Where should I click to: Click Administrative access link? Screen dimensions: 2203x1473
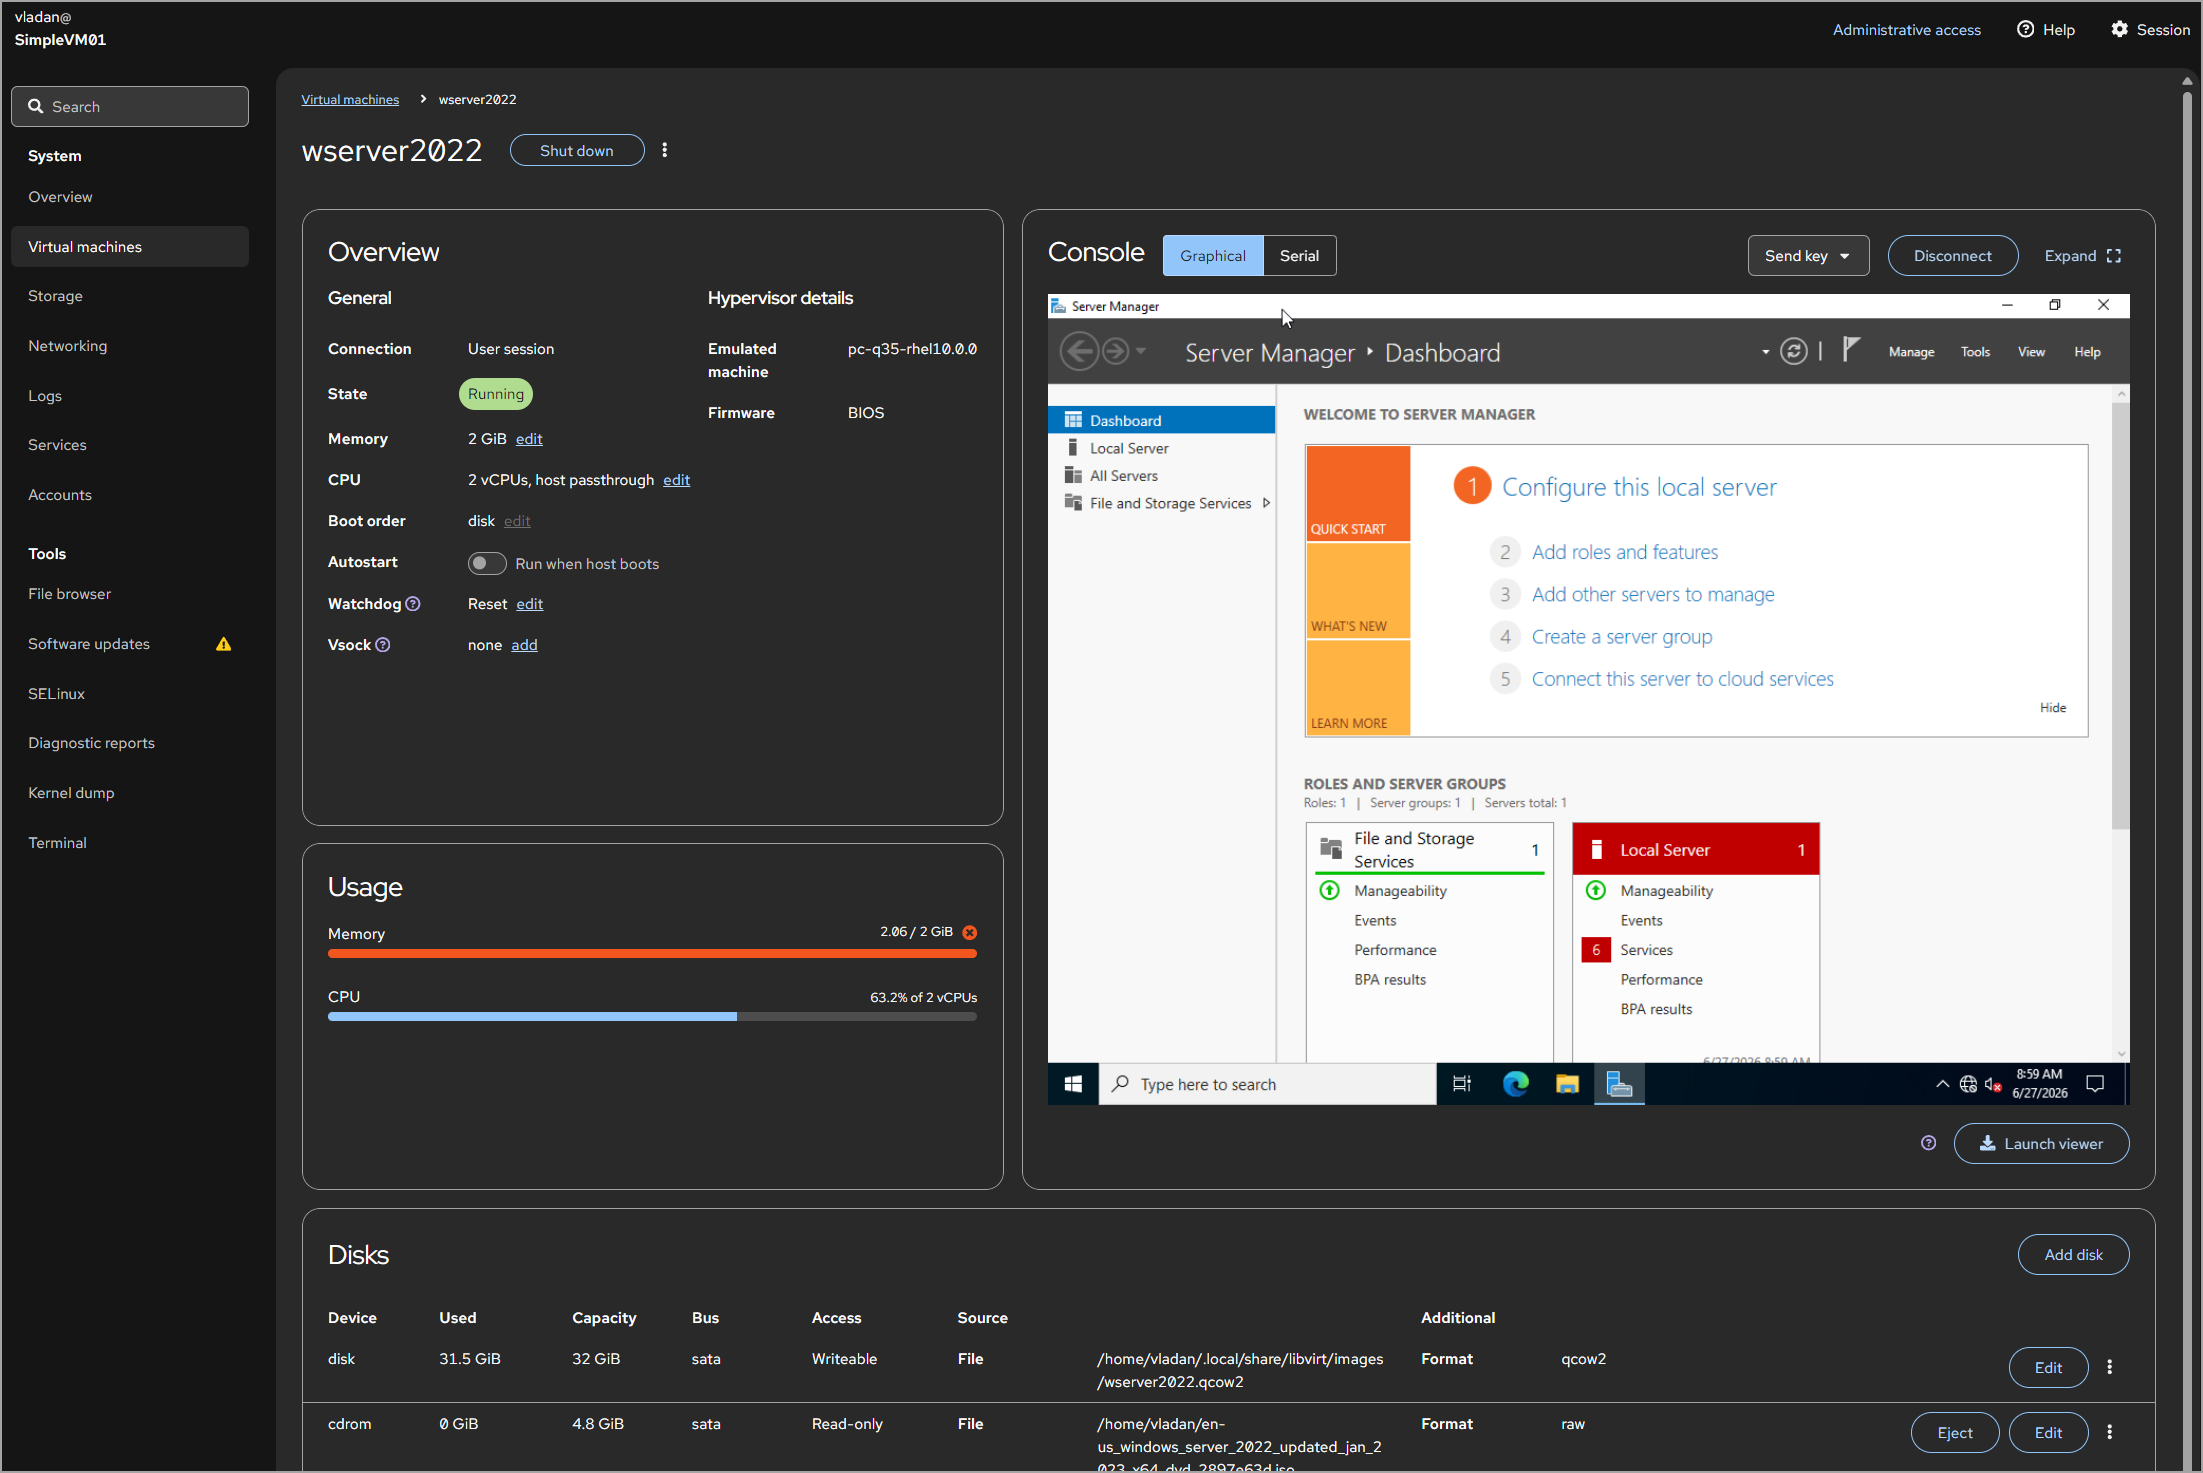[1906, 30]
